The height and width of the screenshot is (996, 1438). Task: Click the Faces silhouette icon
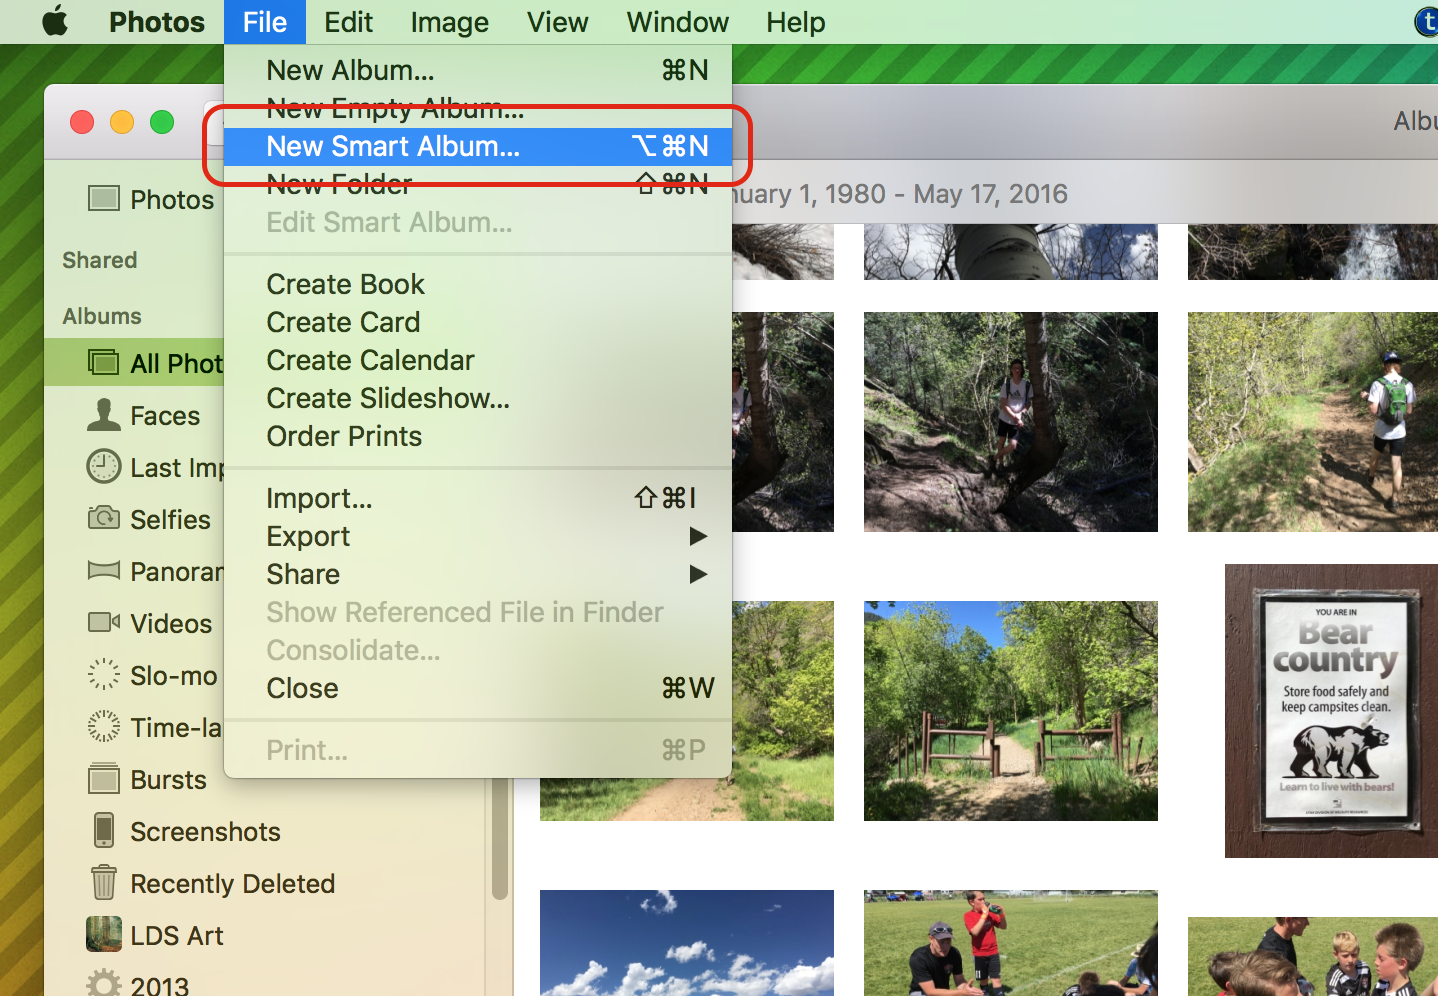(103, 414)
